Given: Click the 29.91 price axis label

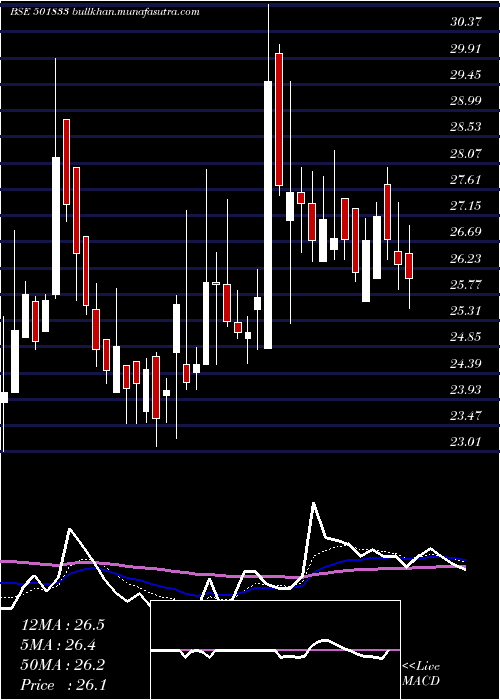Looking at the screenshot, I should (x=466, y=48).
